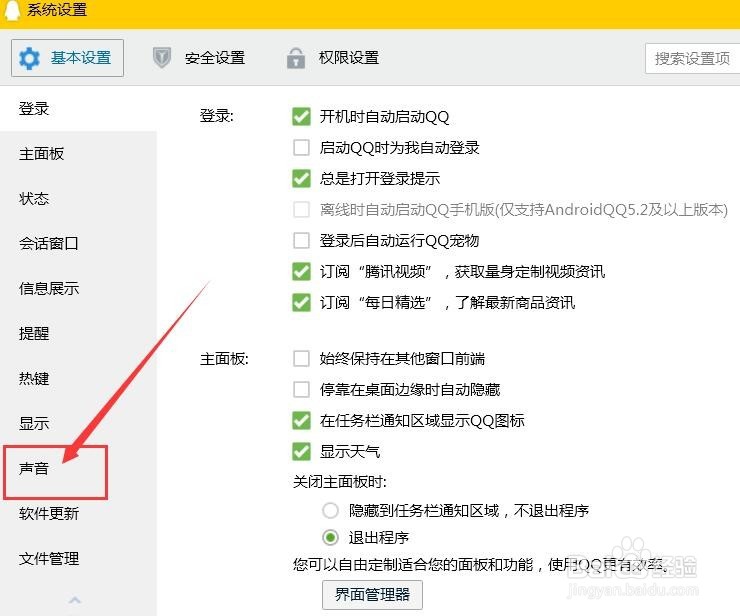Click the 界面管理器 button
Screen dimensions: 740x616
pyautogui.click(x=372, y=595)
